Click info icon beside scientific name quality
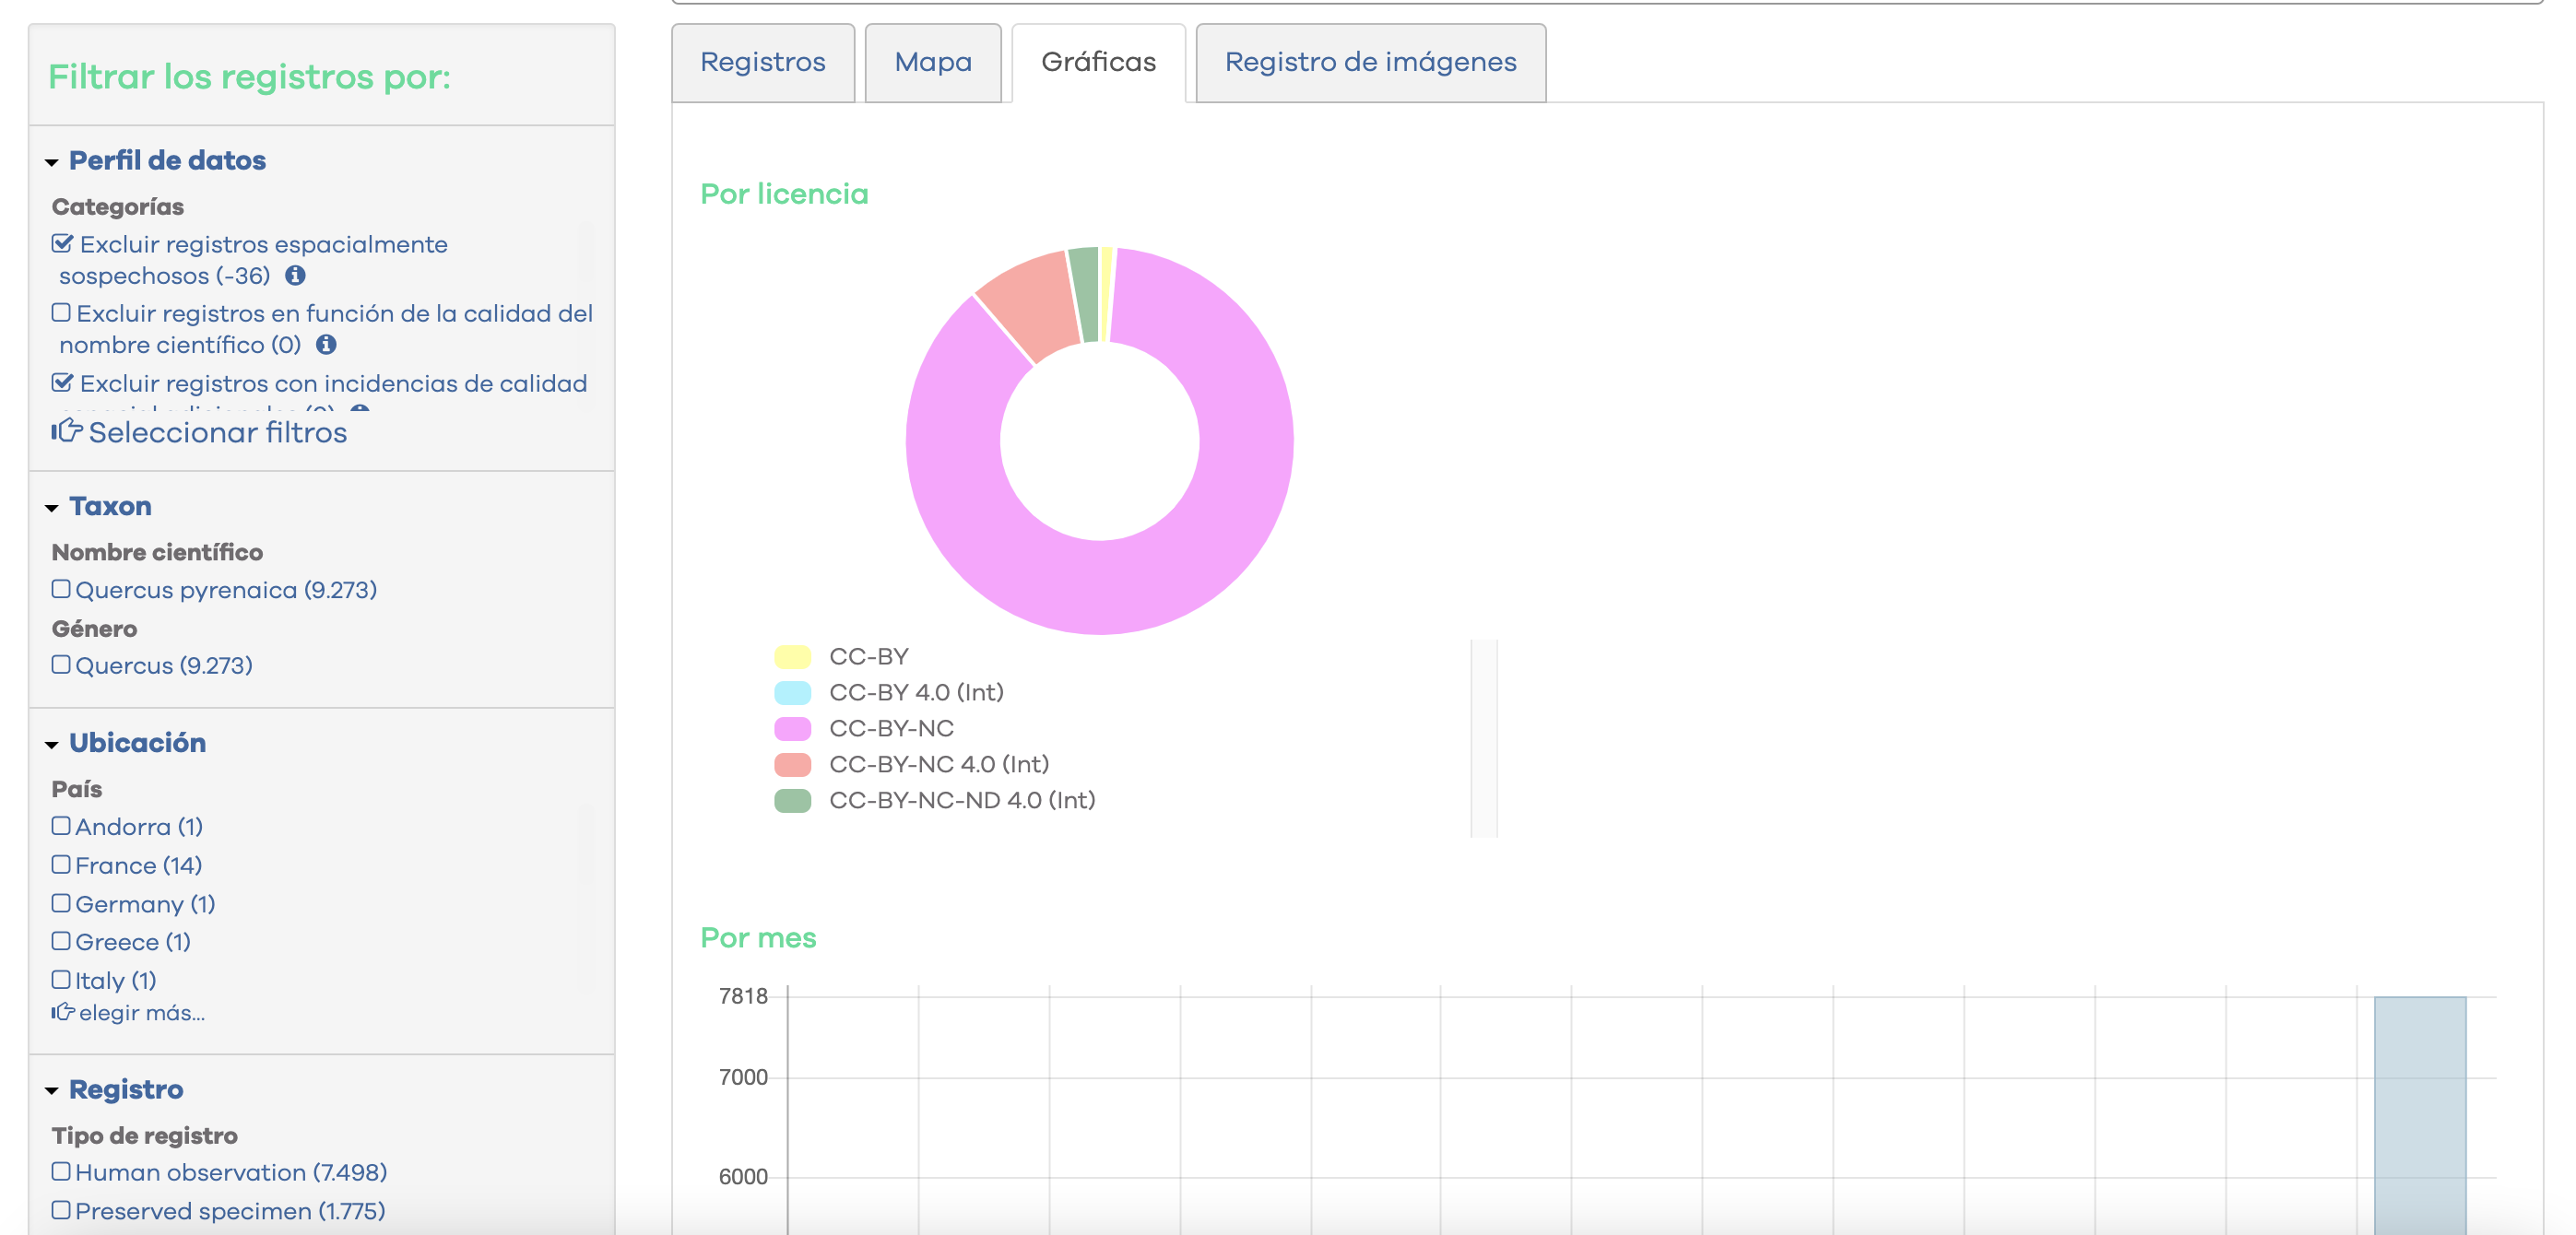This screenshot has height=1235, width=2576. pos(326,344)
